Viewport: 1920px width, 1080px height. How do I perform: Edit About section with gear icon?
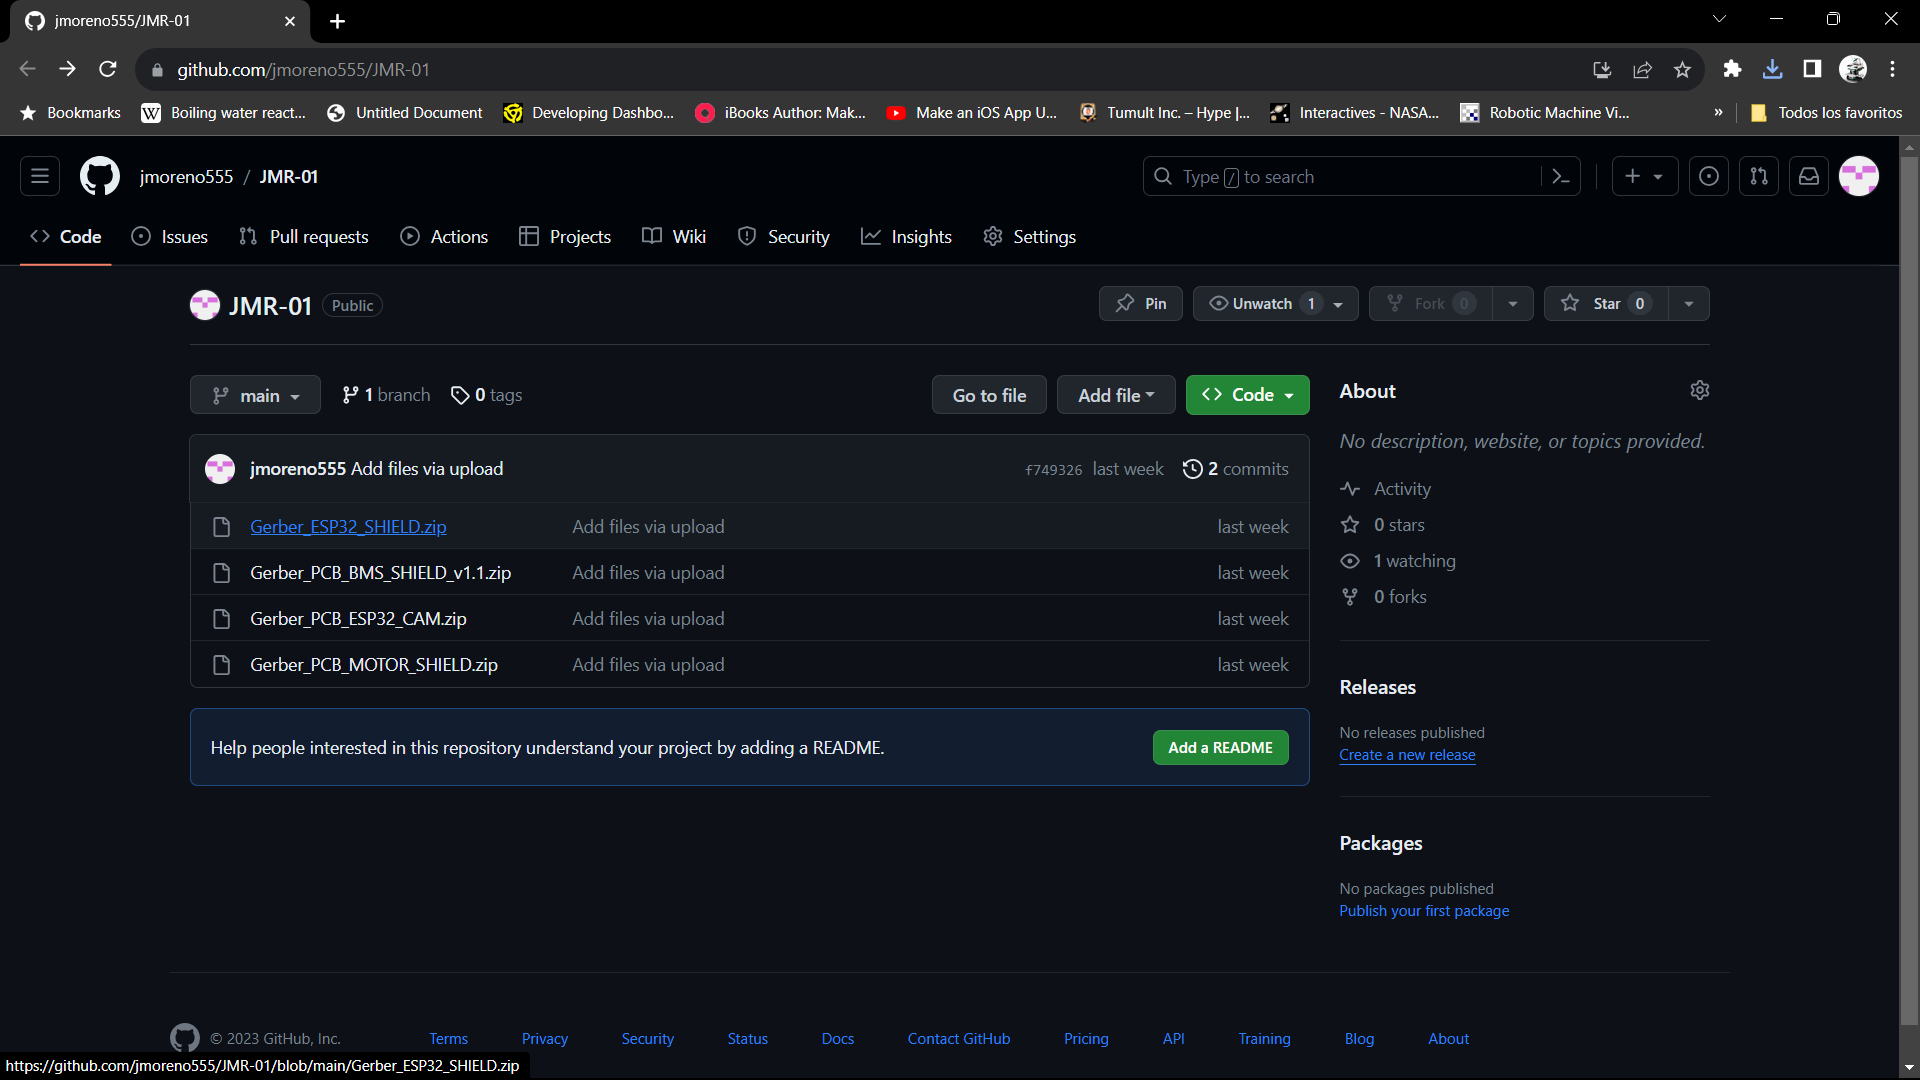click(1700, 390)
